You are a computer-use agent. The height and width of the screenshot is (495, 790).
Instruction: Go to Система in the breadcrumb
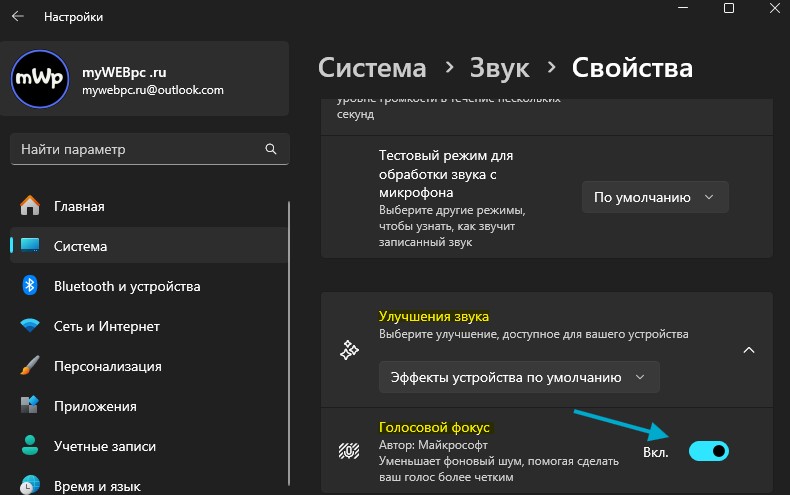tap(371, 68)
